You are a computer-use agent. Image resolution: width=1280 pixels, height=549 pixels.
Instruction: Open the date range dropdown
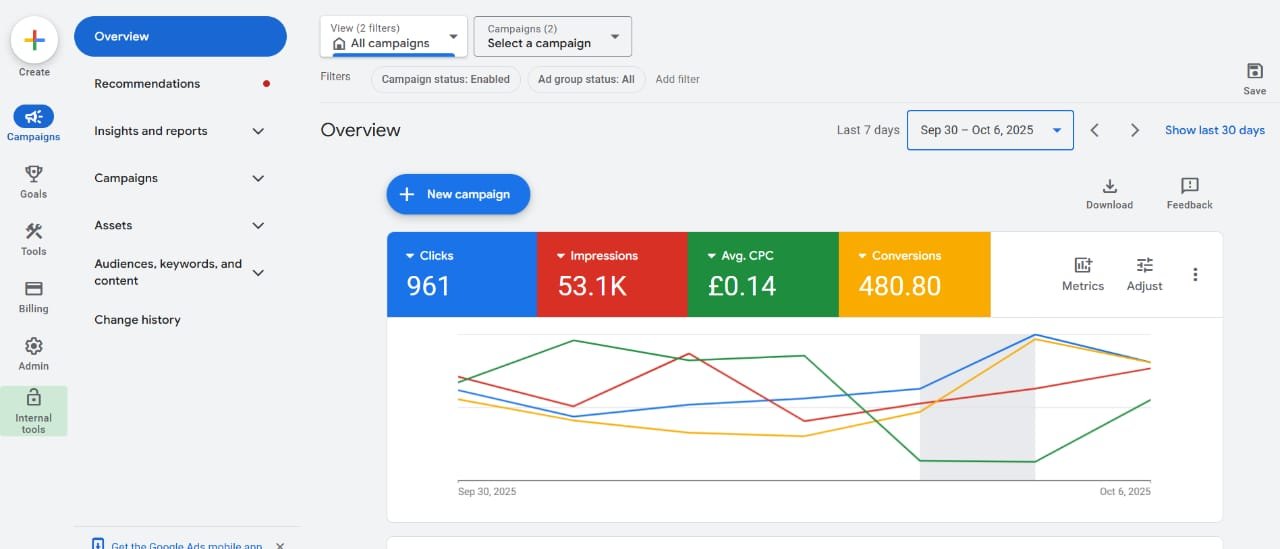(x=990, y=130)
